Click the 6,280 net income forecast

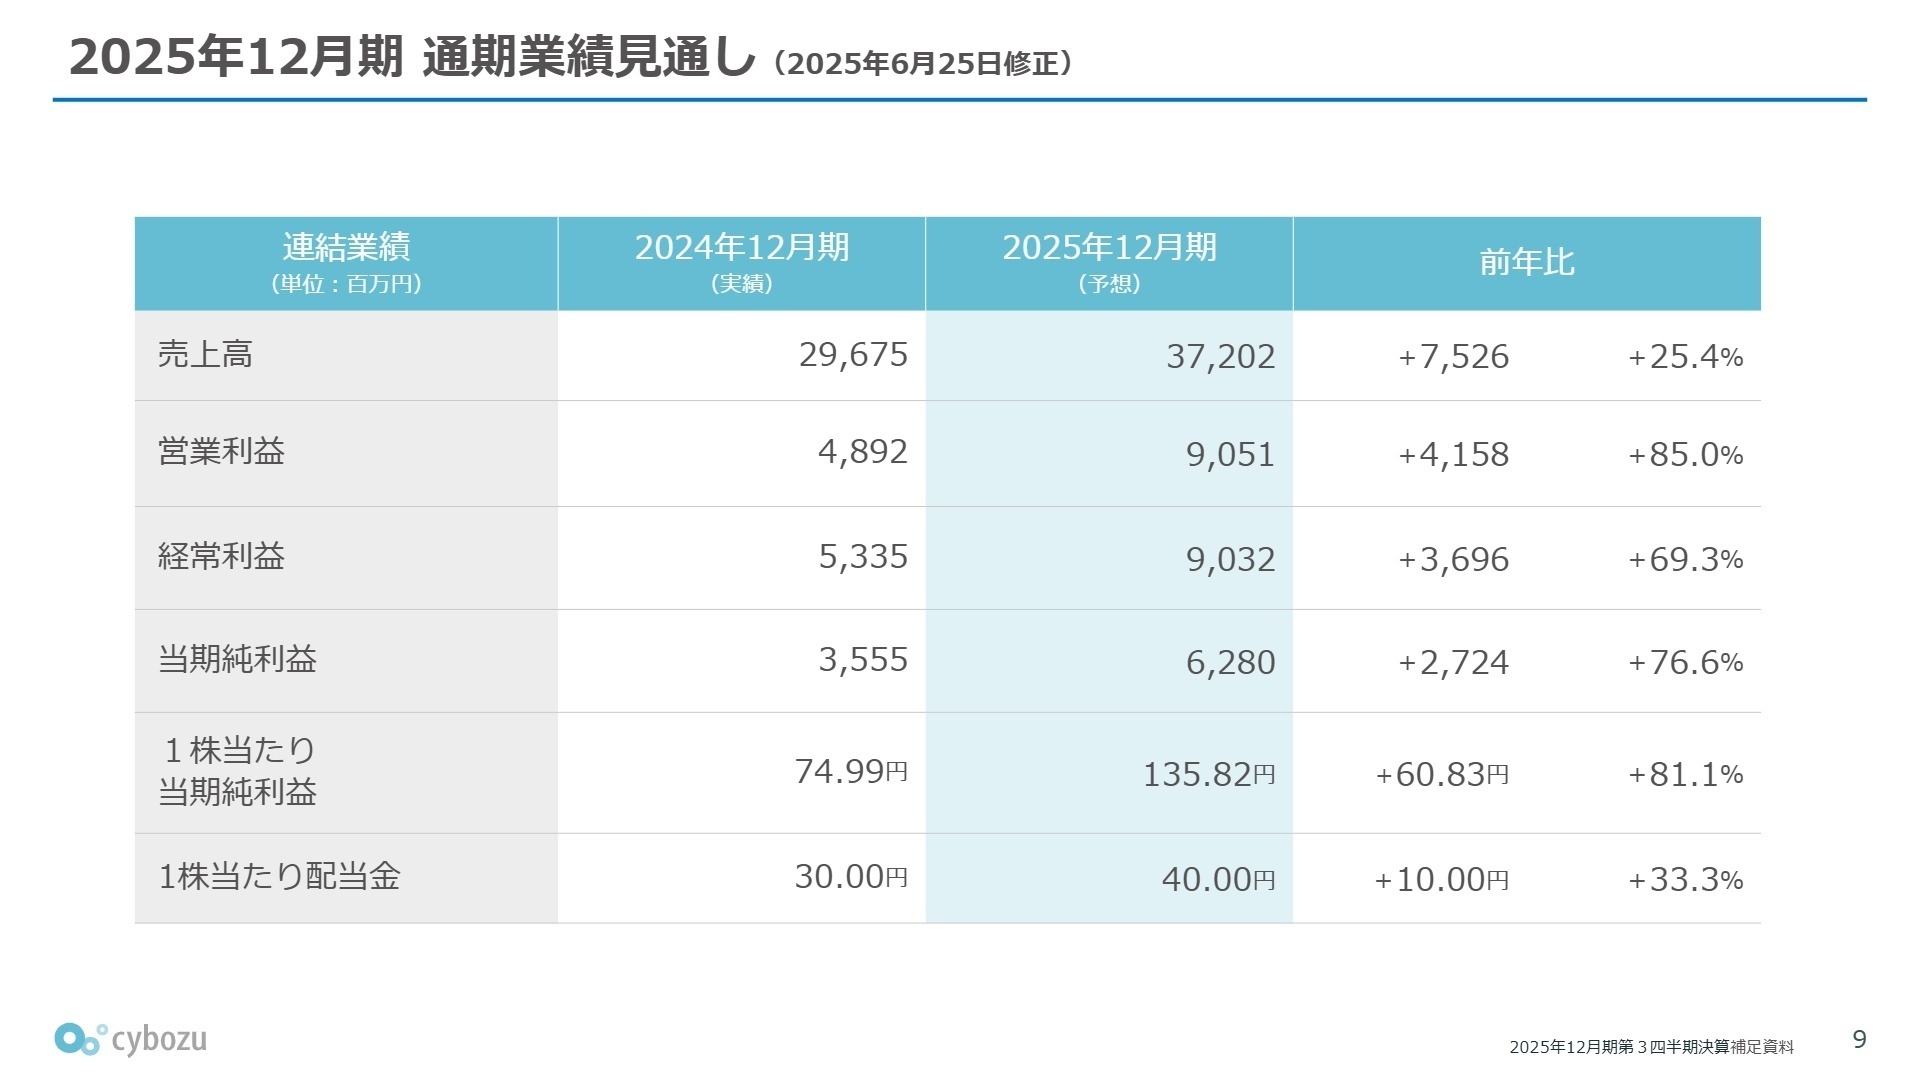[1230, 662]
